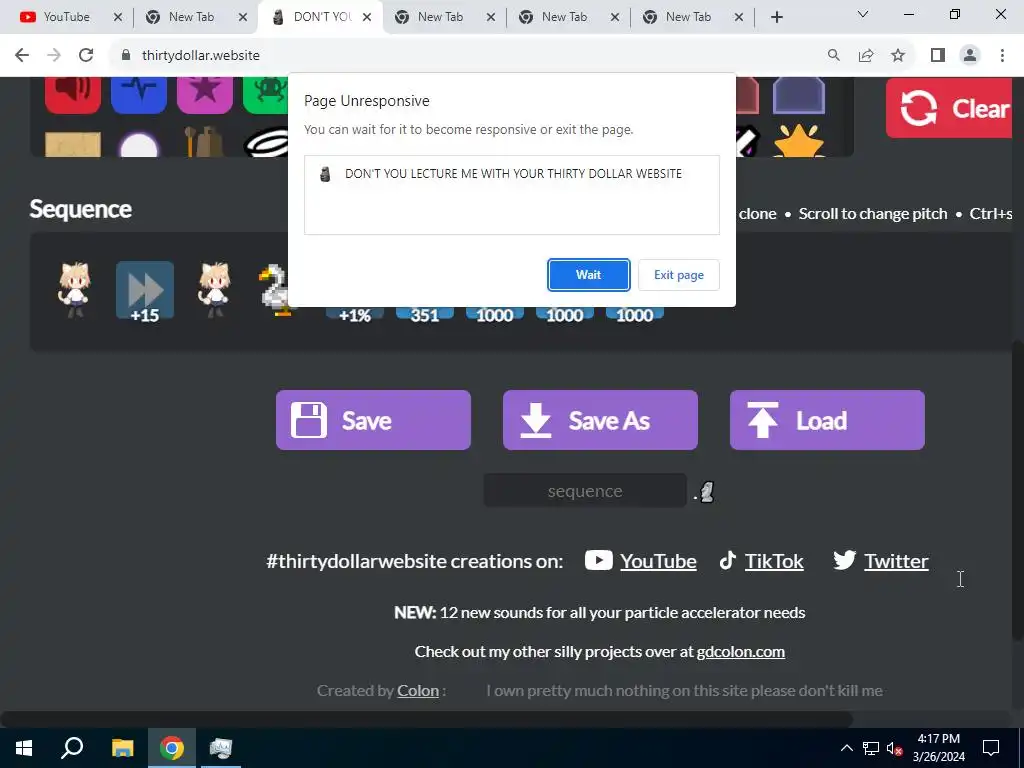Click the muted volume tray icon
This screenshot has height=768, width=1024.
point(895,748)
